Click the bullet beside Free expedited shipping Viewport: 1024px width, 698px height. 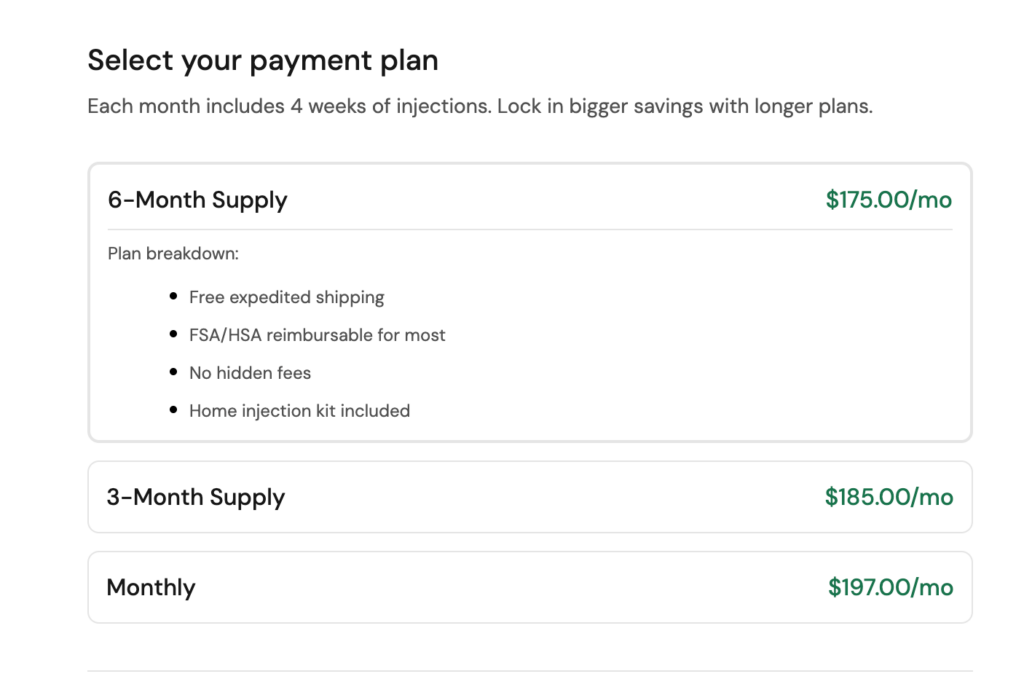174,297
